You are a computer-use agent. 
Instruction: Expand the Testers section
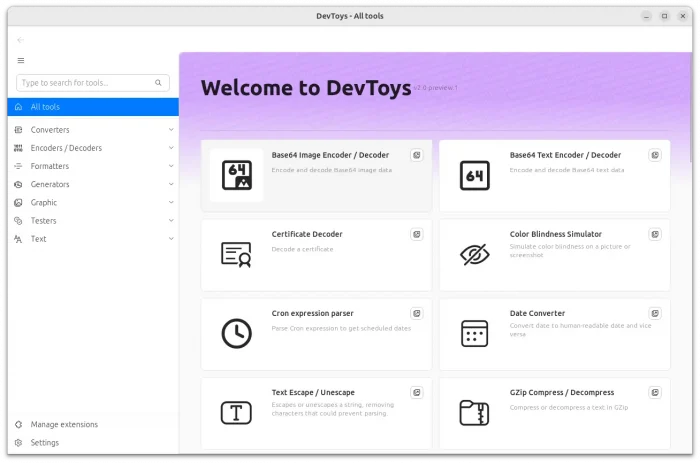(x=171, y=220)
